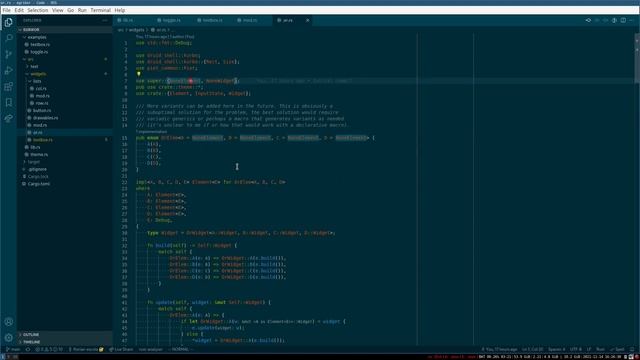Viewport: 640px width, 360px height.
Task: Open the Terminal menu
Action: click(x=100, y=10)
